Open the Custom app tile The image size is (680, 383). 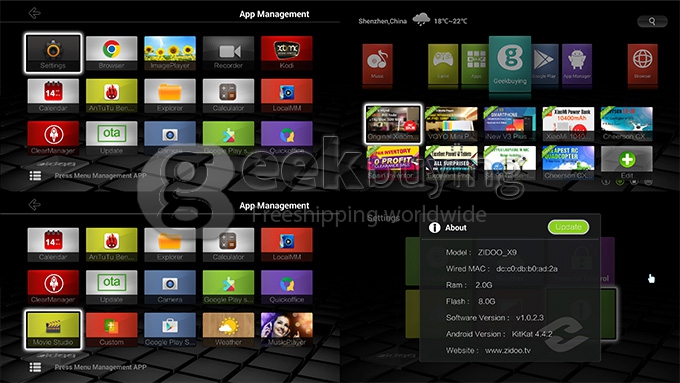(111, 330)
